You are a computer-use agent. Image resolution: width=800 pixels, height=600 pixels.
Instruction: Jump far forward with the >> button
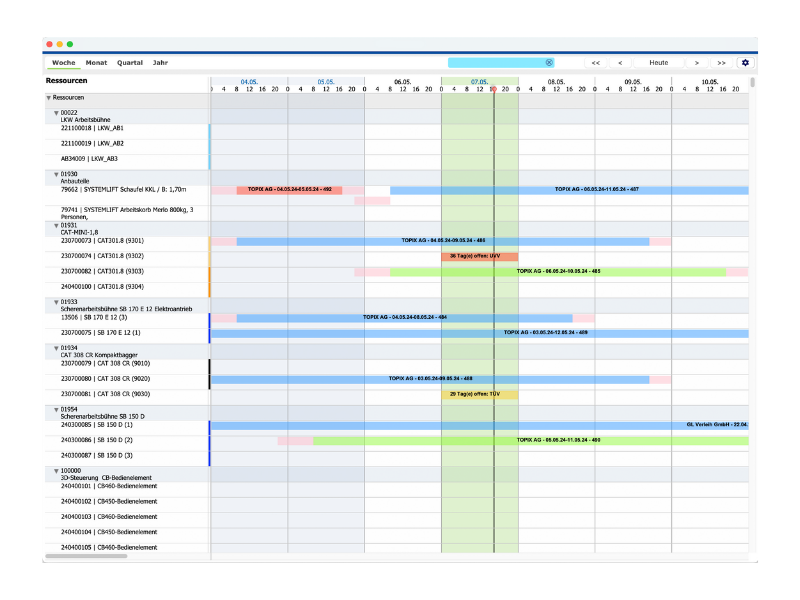coord(721,62)
